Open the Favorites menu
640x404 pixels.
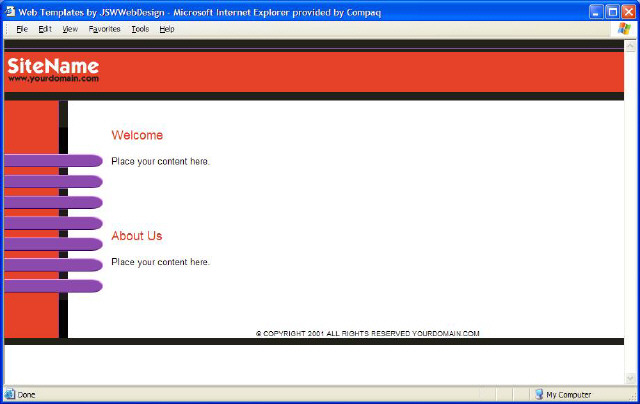pyautogui.click(x=104, y=29)
